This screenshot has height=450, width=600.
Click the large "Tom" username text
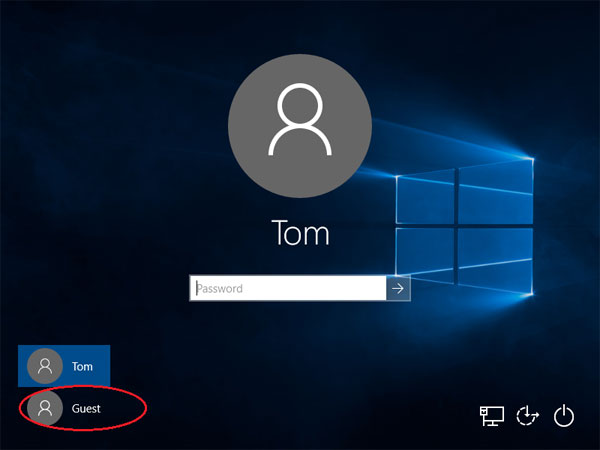pyautogui.click(x=300, y=232)
